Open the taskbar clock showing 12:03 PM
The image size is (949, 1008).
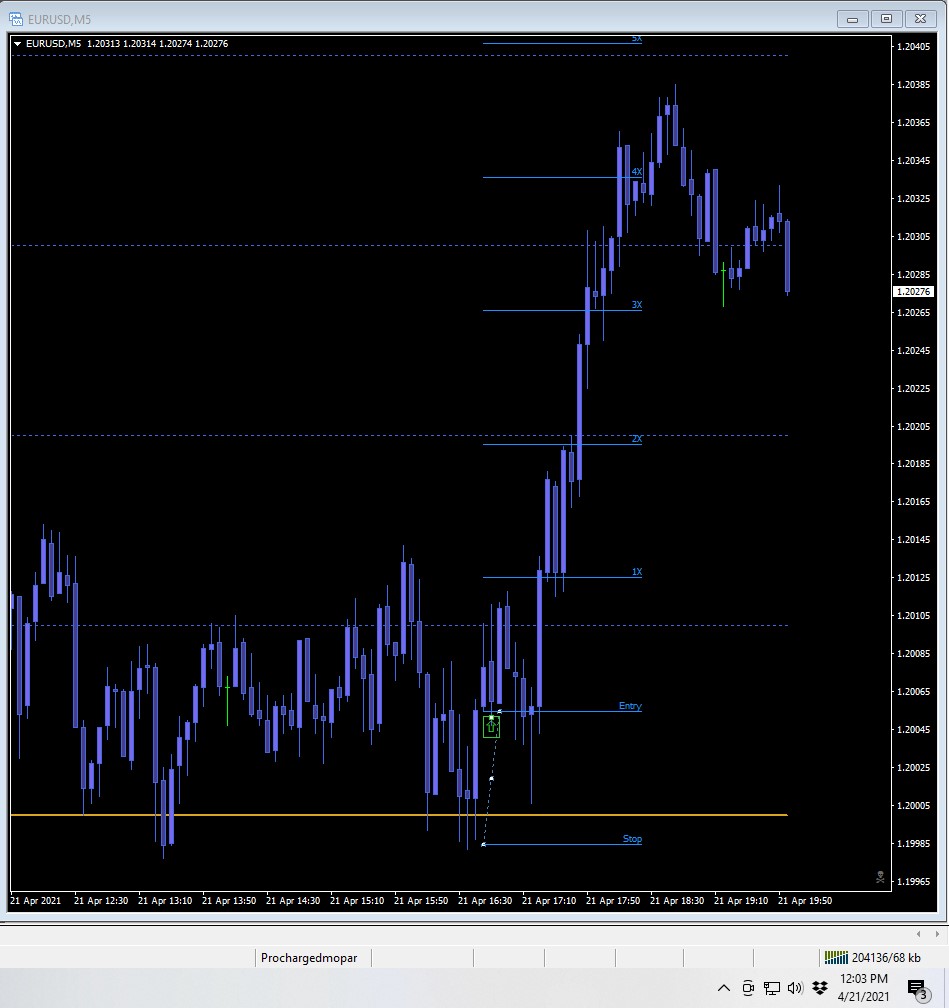[x=863, y=987]
